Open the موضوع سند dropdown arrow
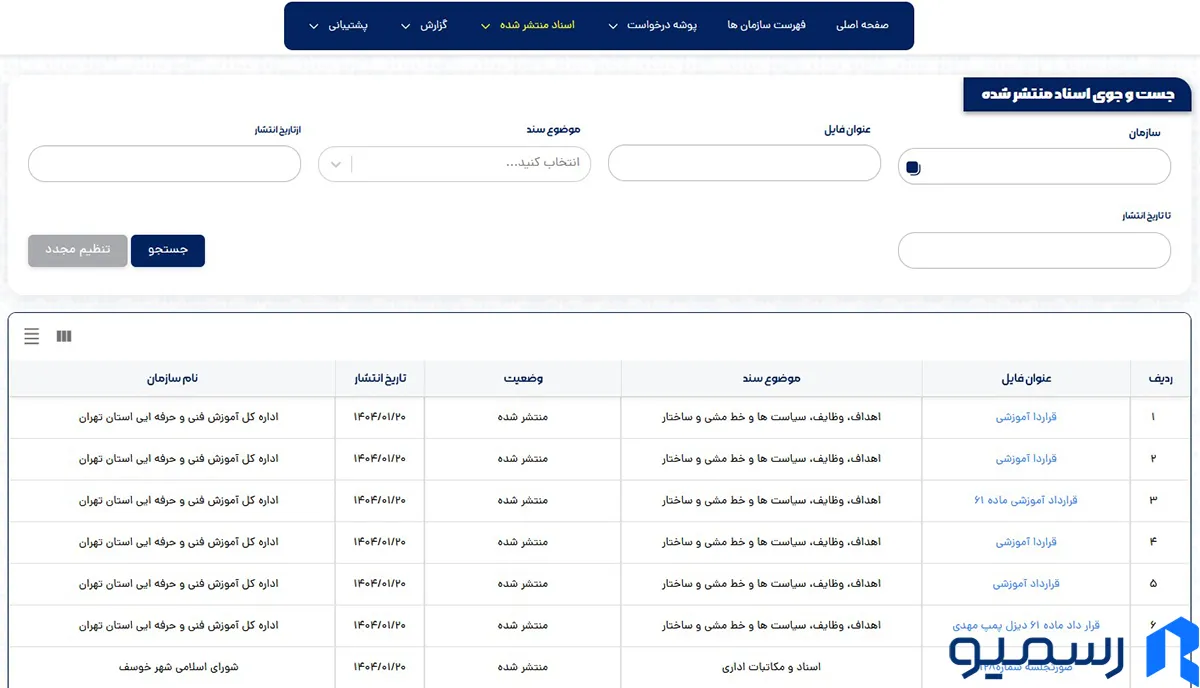Viewport: 1200px width, 688px height. (336, 164)
